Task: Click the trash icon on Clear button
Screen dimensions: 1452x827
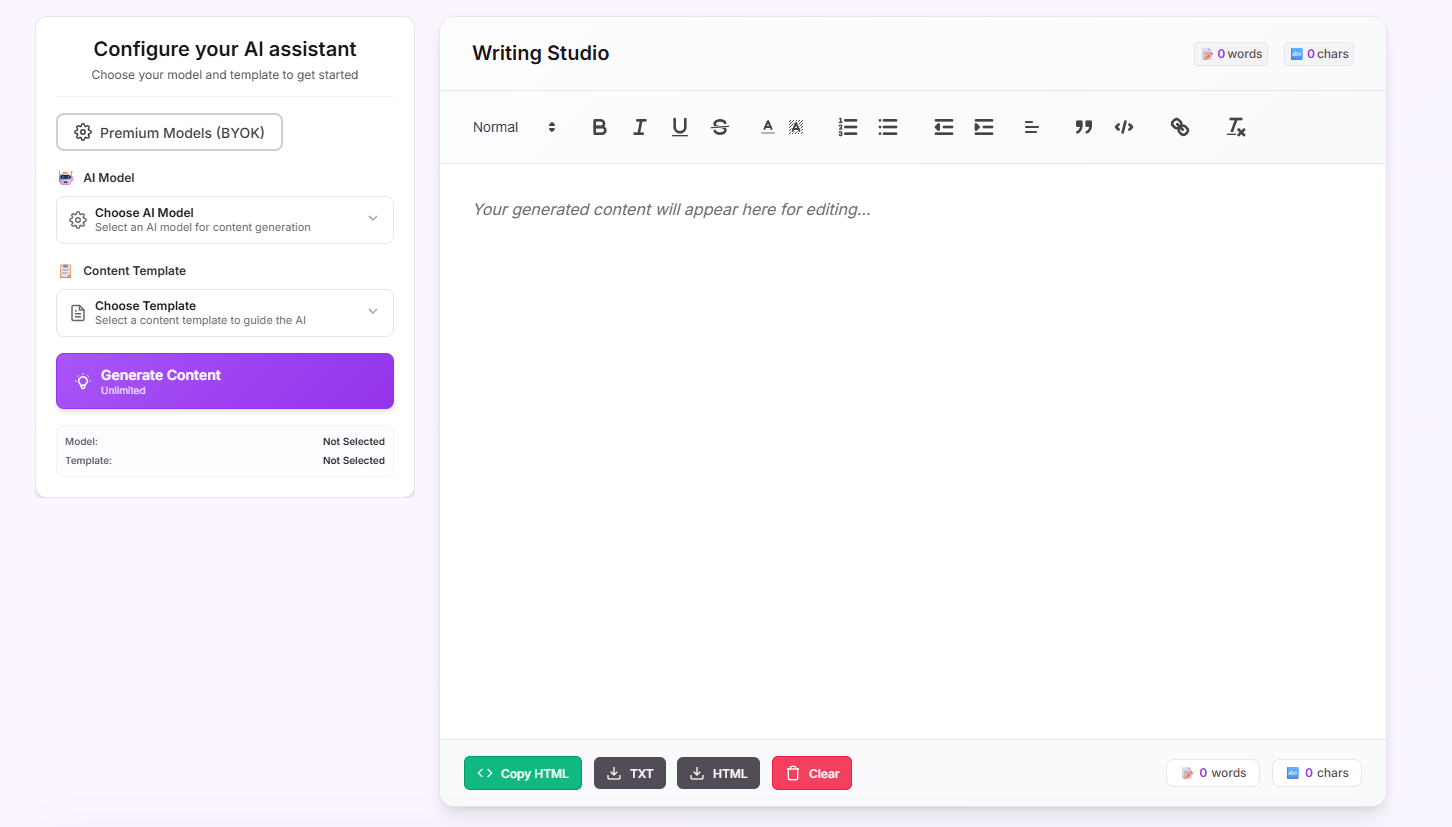Action: [793, 773]
